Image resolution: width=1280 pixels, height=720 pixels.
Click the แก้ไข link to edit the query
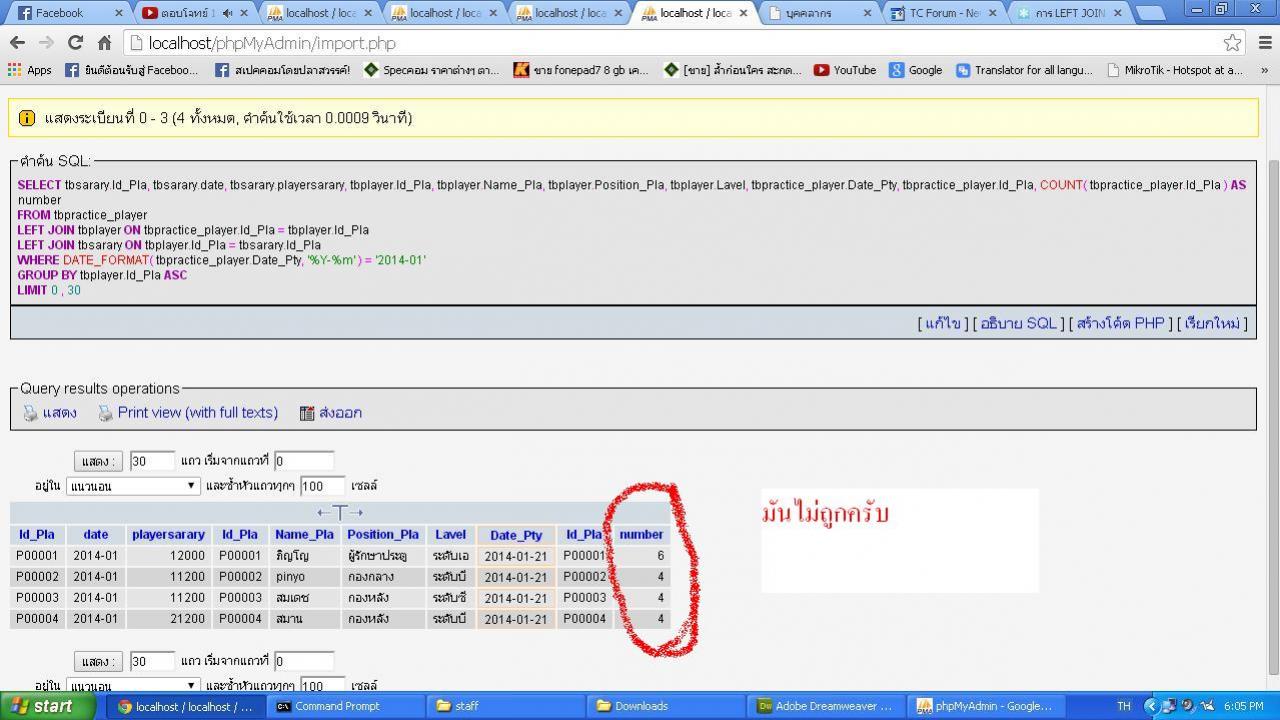pyautogui.click(x=942, y=323)
